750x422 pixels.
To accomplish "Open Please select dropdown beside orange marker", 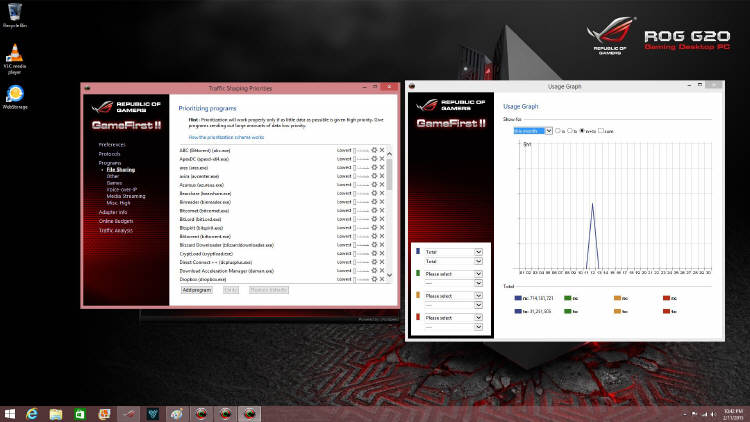I will click(x=453, y=296).
